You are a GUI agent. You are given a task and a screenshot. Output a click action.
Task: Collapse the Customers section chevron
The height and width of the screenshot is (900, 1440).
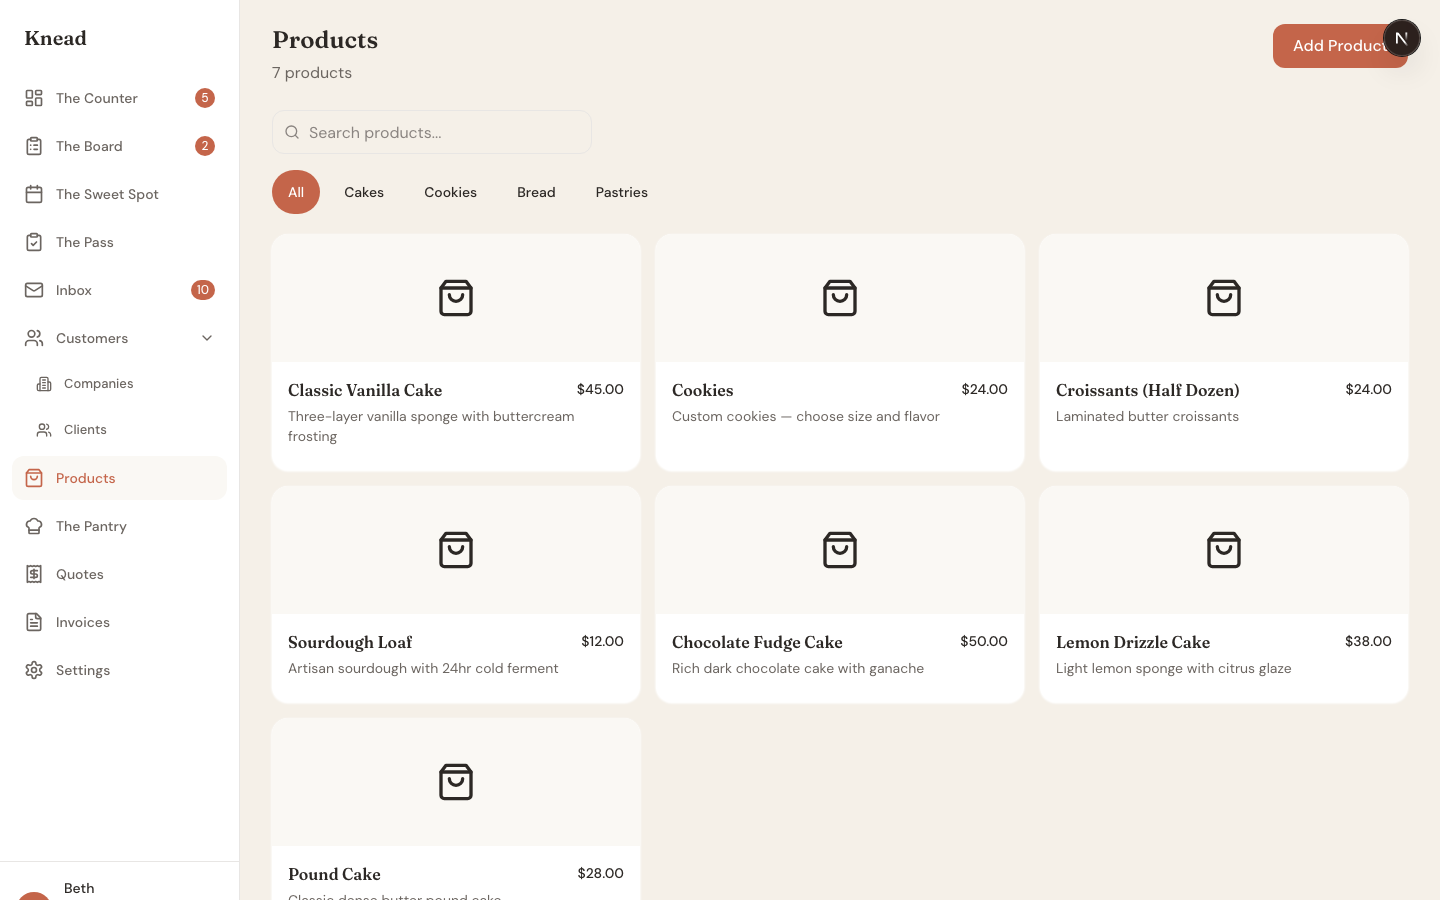pyautogui.click(x=207, y=338)
